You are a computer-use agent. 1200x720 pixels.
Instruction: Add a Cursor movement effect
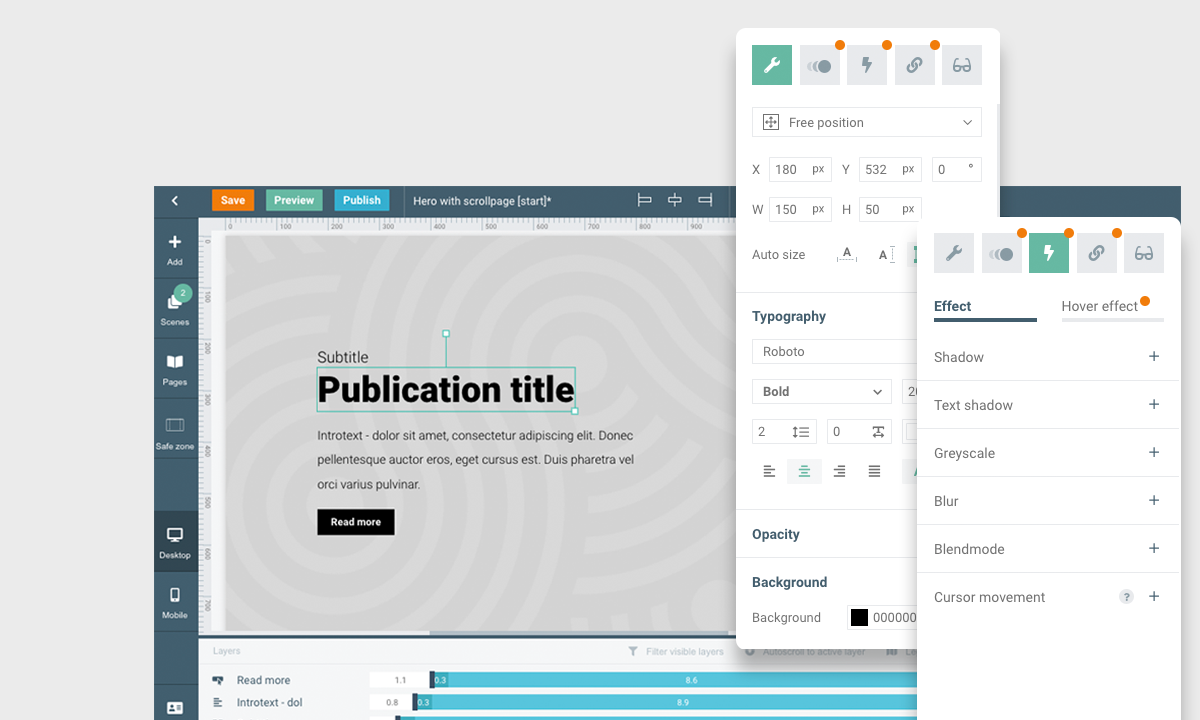tap(1154, 596)
